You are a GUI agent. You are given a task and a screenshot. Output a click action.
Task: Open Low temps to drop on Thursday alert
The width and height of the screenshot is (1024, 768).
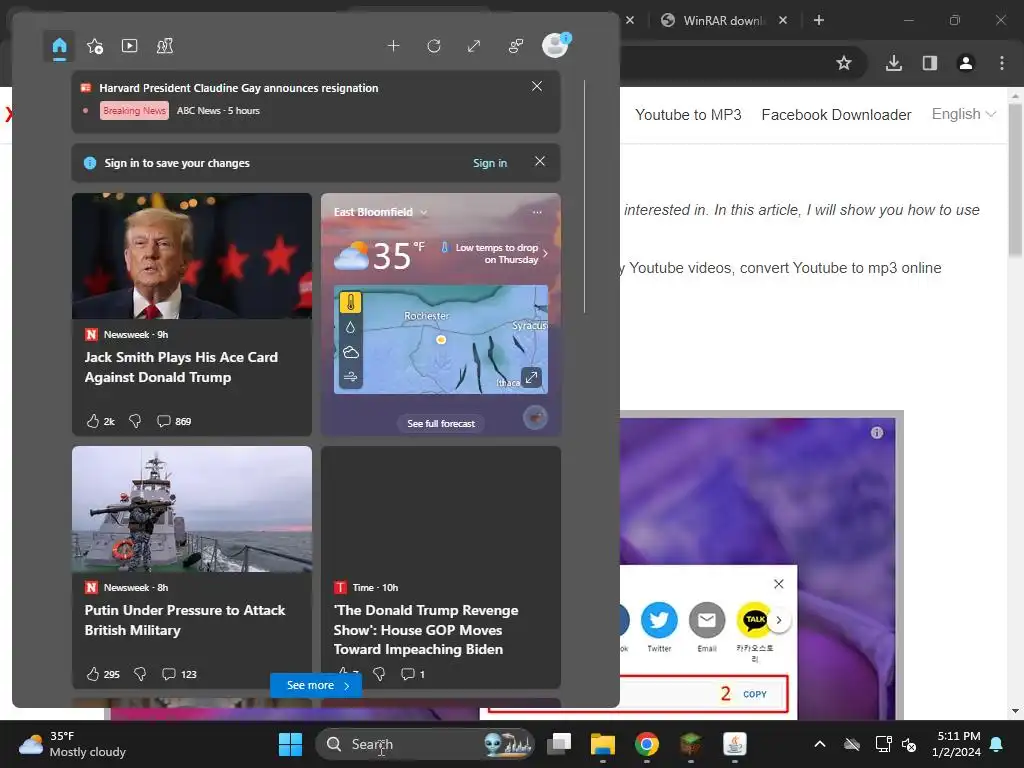click(x=496, y=253)
